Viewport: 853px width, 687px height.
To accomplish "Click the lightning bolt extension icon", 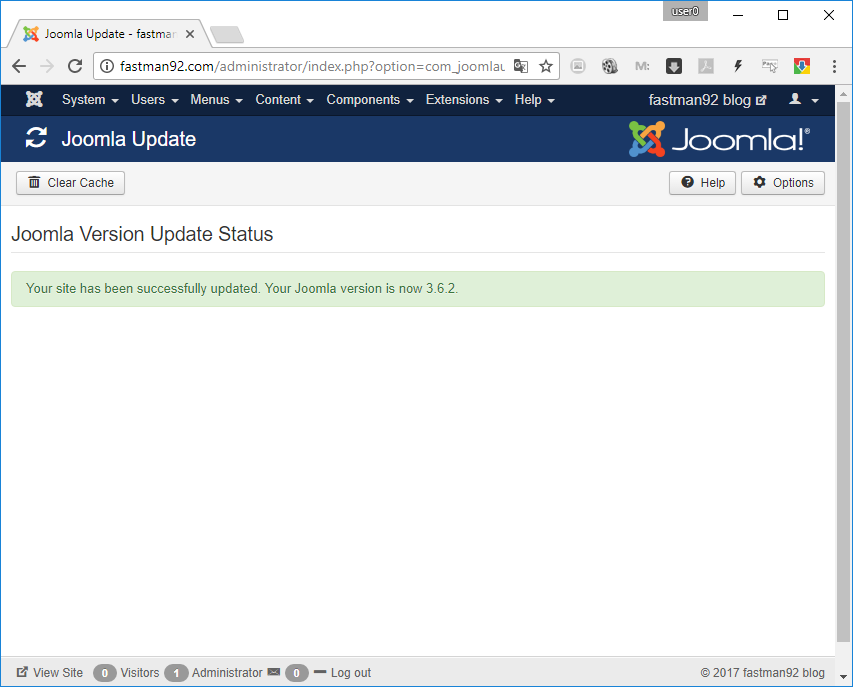I will (738, 66).
